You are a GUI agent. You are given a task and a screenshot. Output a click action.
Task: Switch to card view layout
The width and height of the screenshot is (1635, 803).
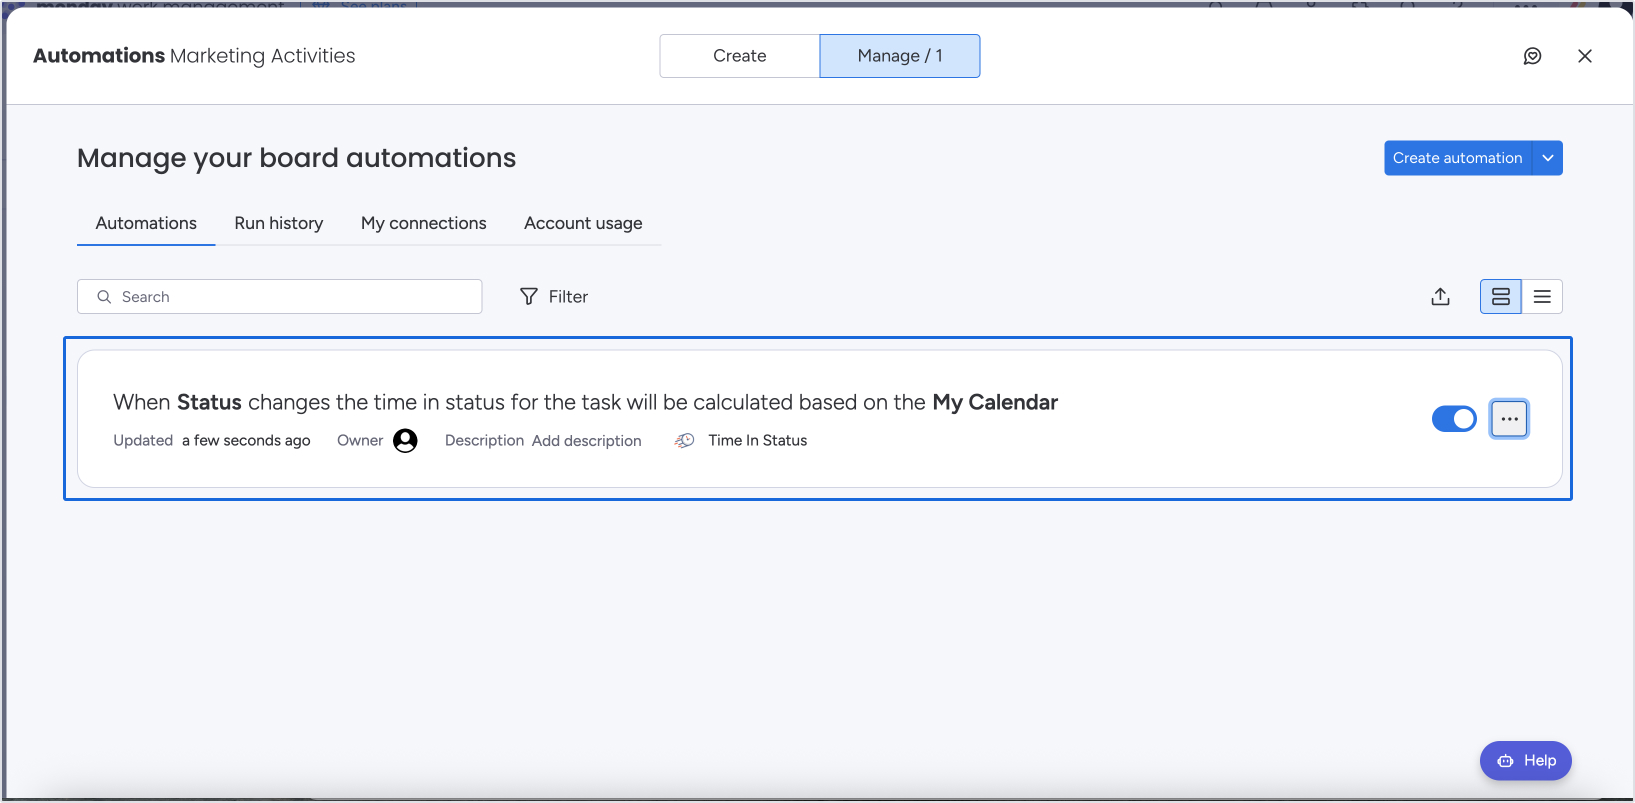tap(1500, 297)
